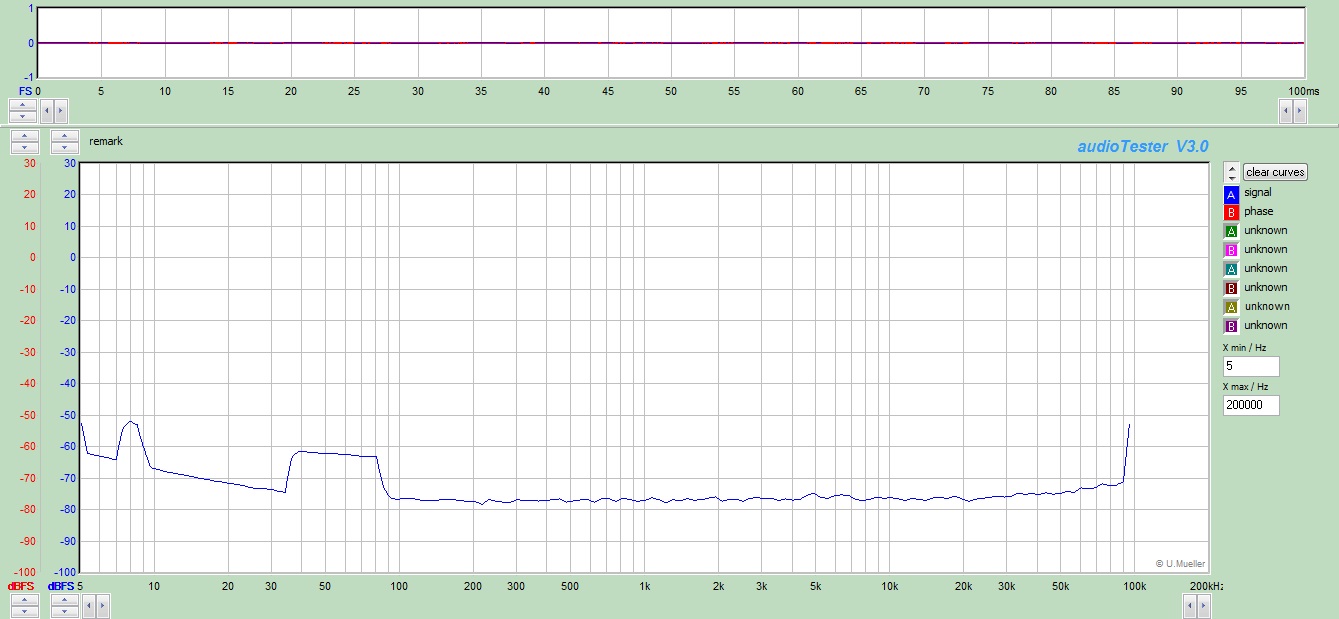Click the X max / Hz input field
The height and width of the screenshot is (619, 1339).
coord(1250,405)
